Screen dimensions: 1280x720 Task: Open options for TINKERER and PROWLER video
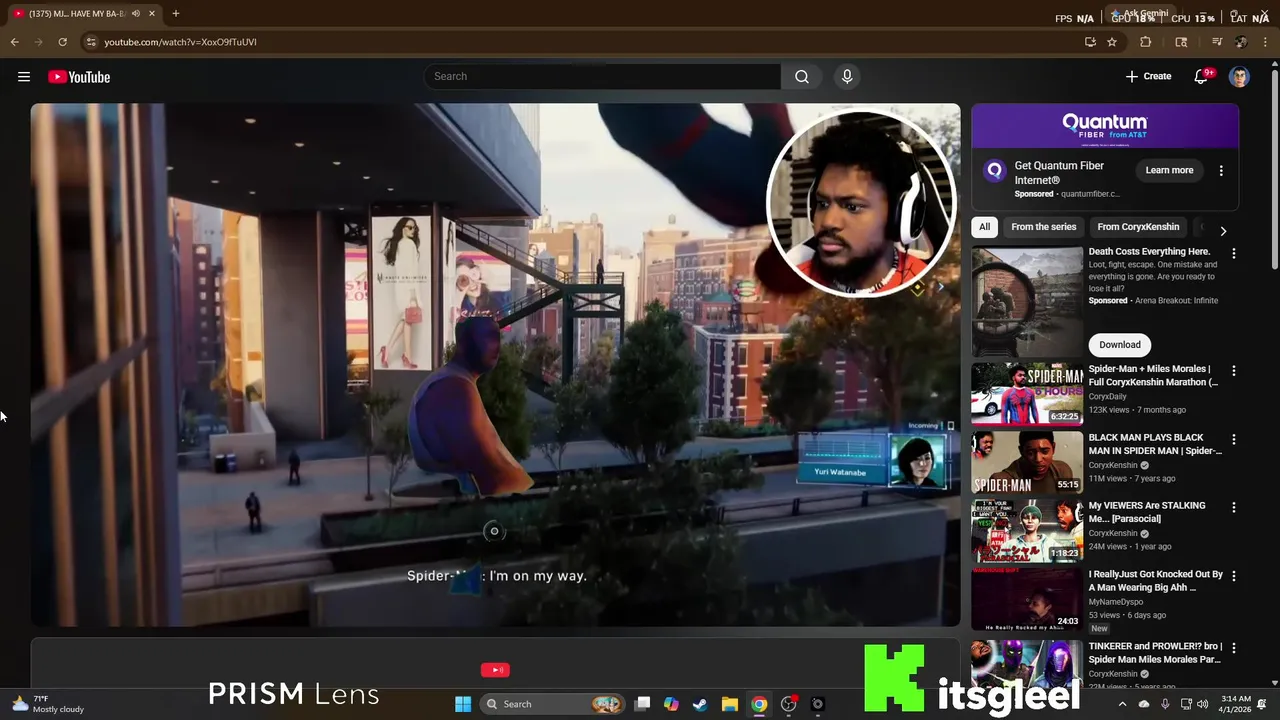tap(1233, 649)
